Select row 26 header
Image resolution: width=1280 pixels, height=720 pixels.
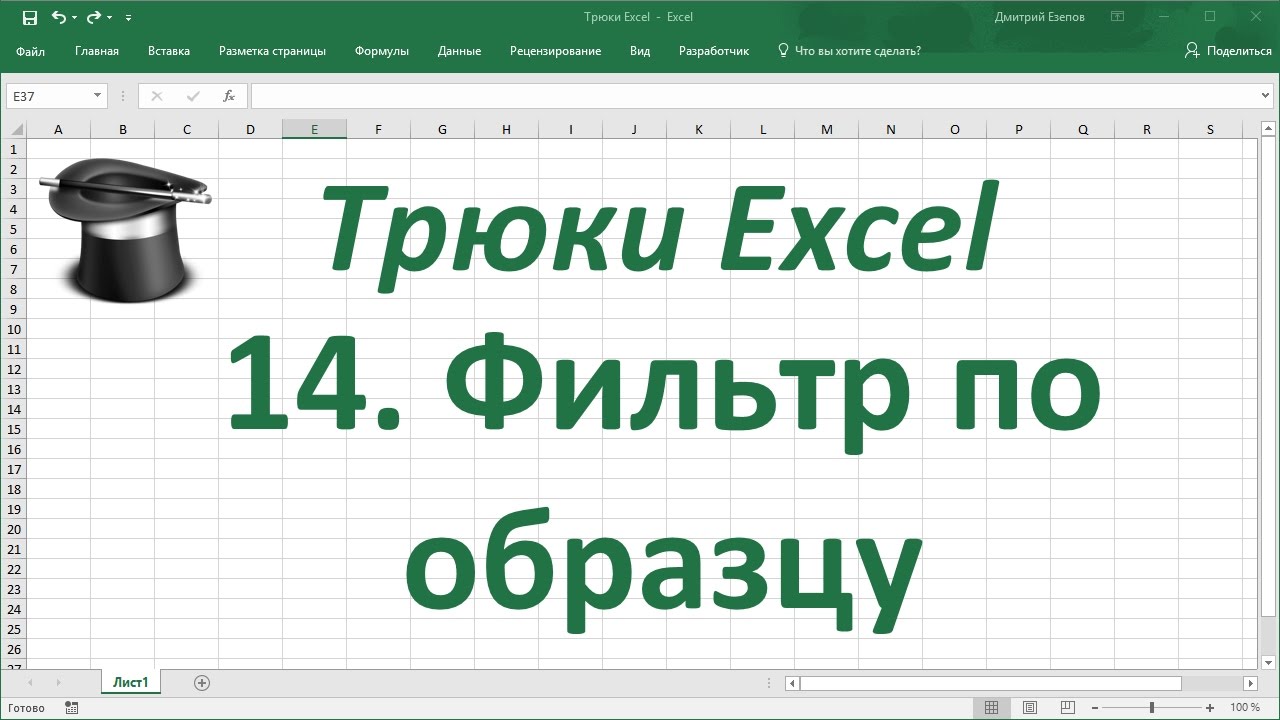click(14, 649)
